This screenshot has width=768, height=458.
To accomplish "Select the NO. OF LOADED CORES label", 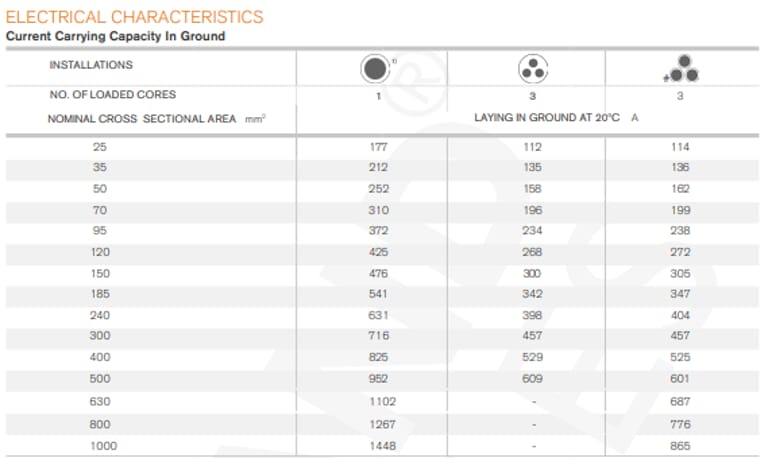I will coord(112,95).
